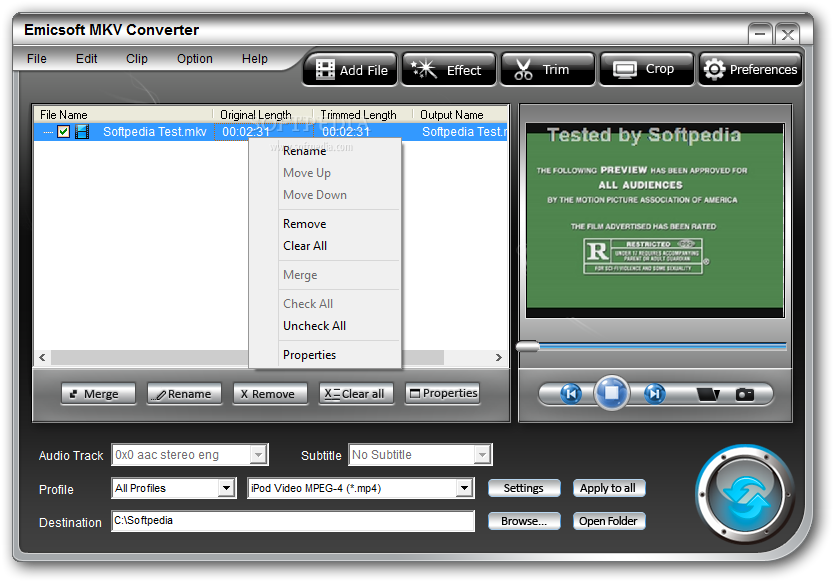Minimize the Emicsoft MKV Converter window

point(760,35)
